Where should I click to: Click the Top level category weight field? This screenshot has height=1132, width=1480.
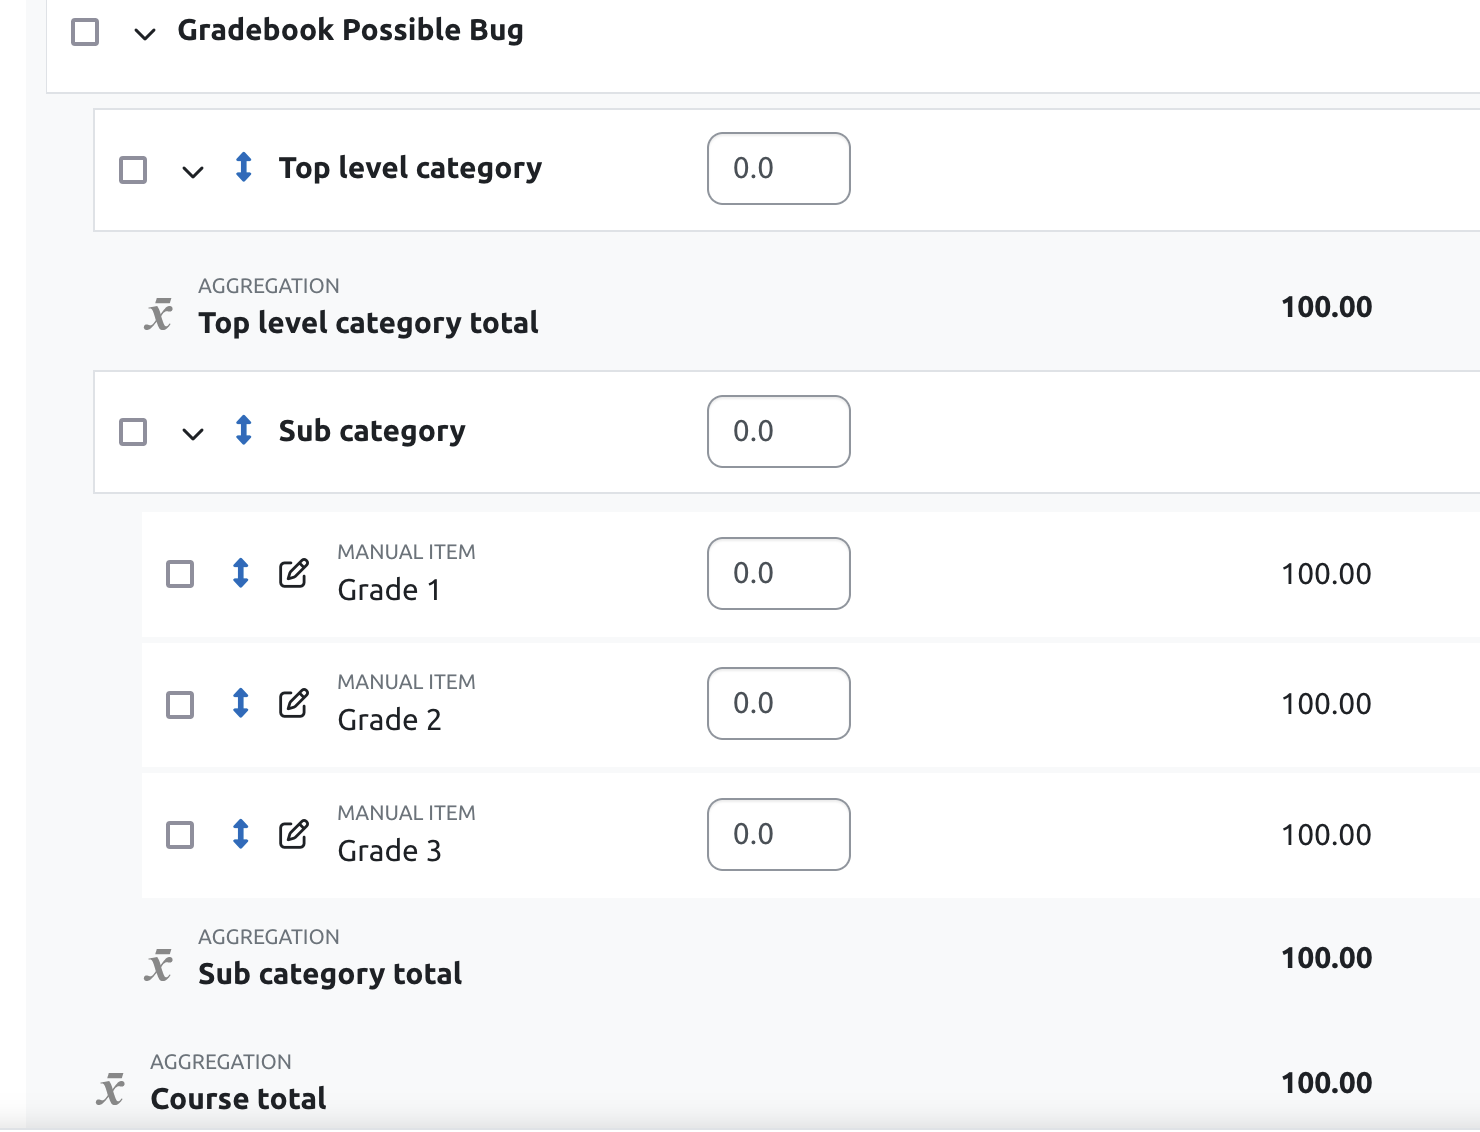[x=779, y=168]
